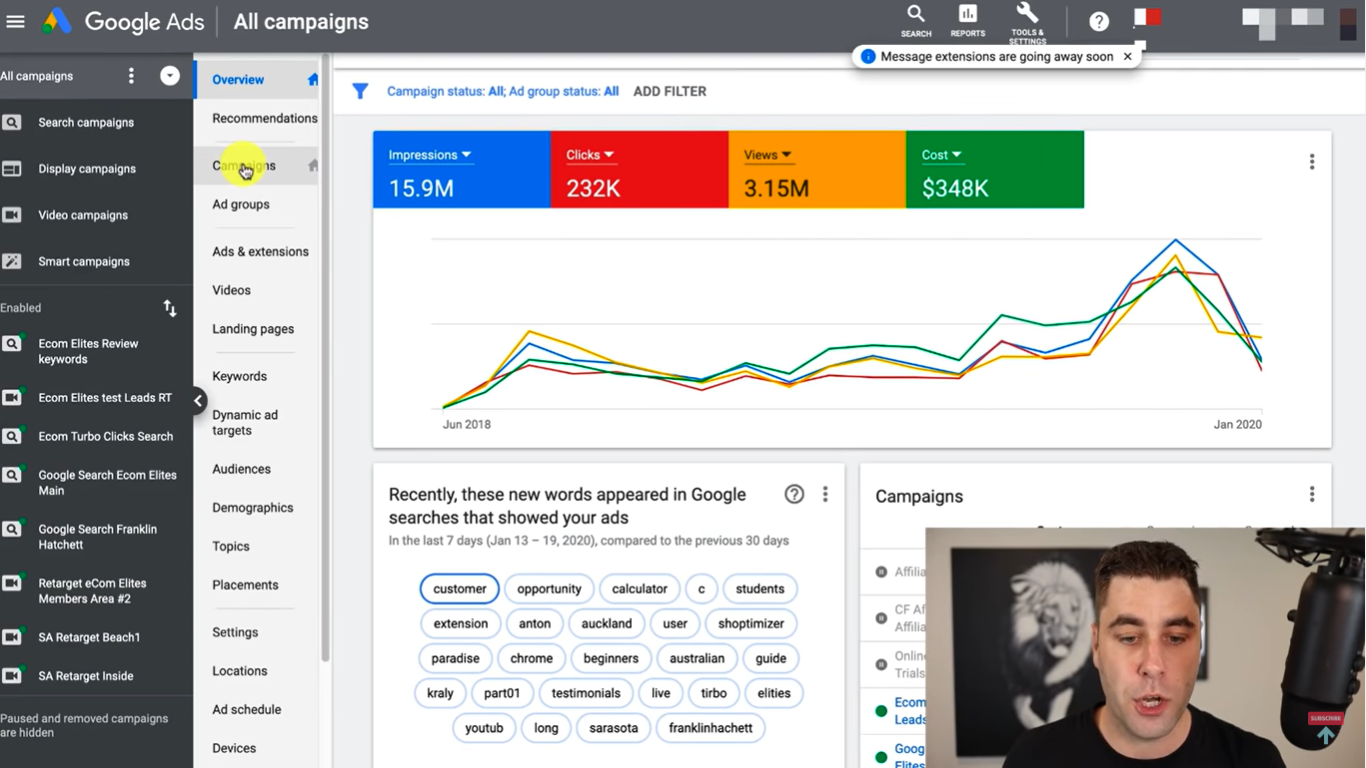Viewport: 1366px width, 768px height.
Task: Open the Audiences page
Action: click(241, 469)
